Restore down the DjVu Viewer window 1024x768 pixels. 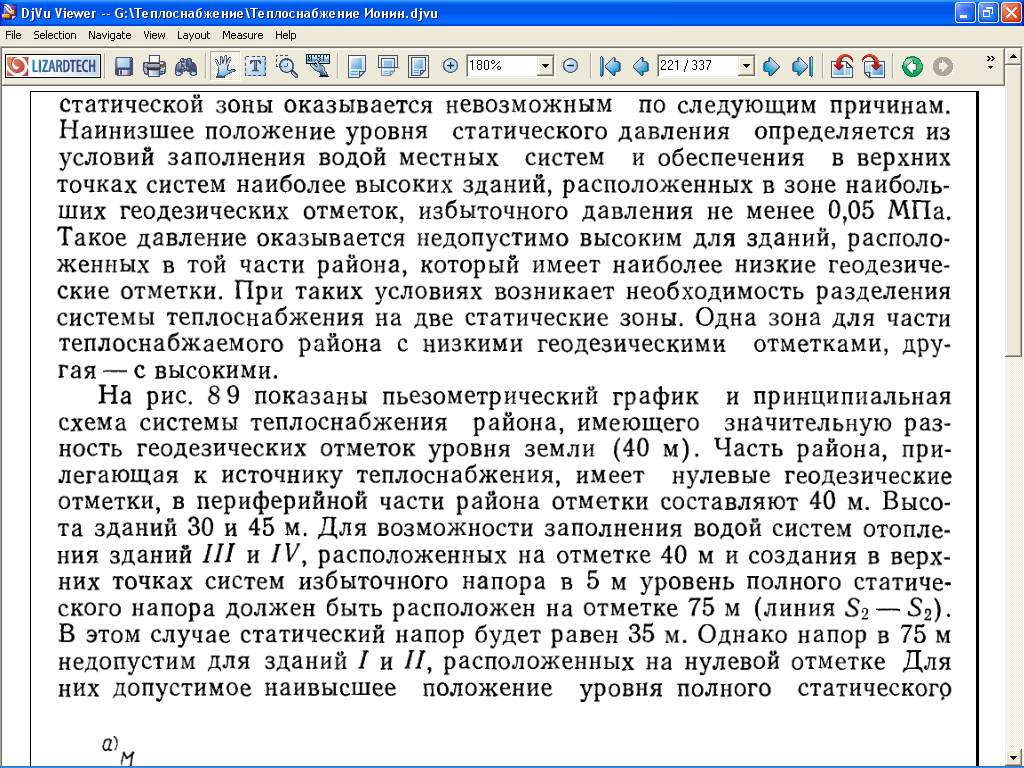[987, 12]
